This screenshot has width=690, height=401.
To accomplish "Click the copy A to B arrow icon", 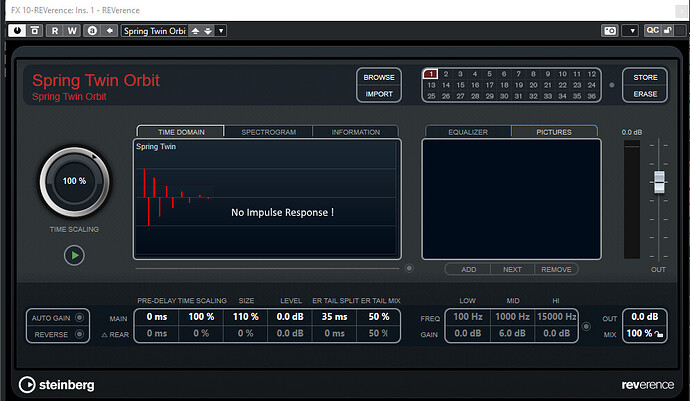I will coord(109,31).
